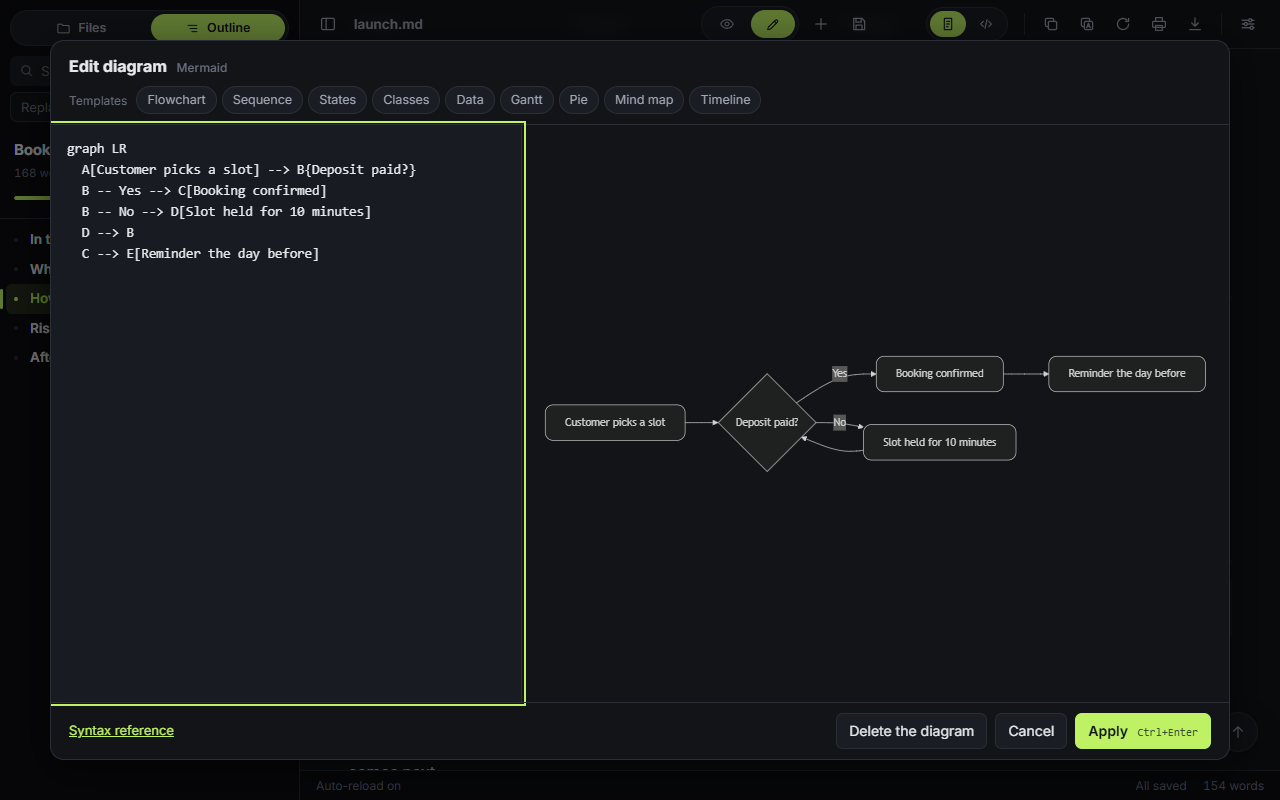Select the Pie chart template
Screen dimensions: 1280x800
(579, 100)
